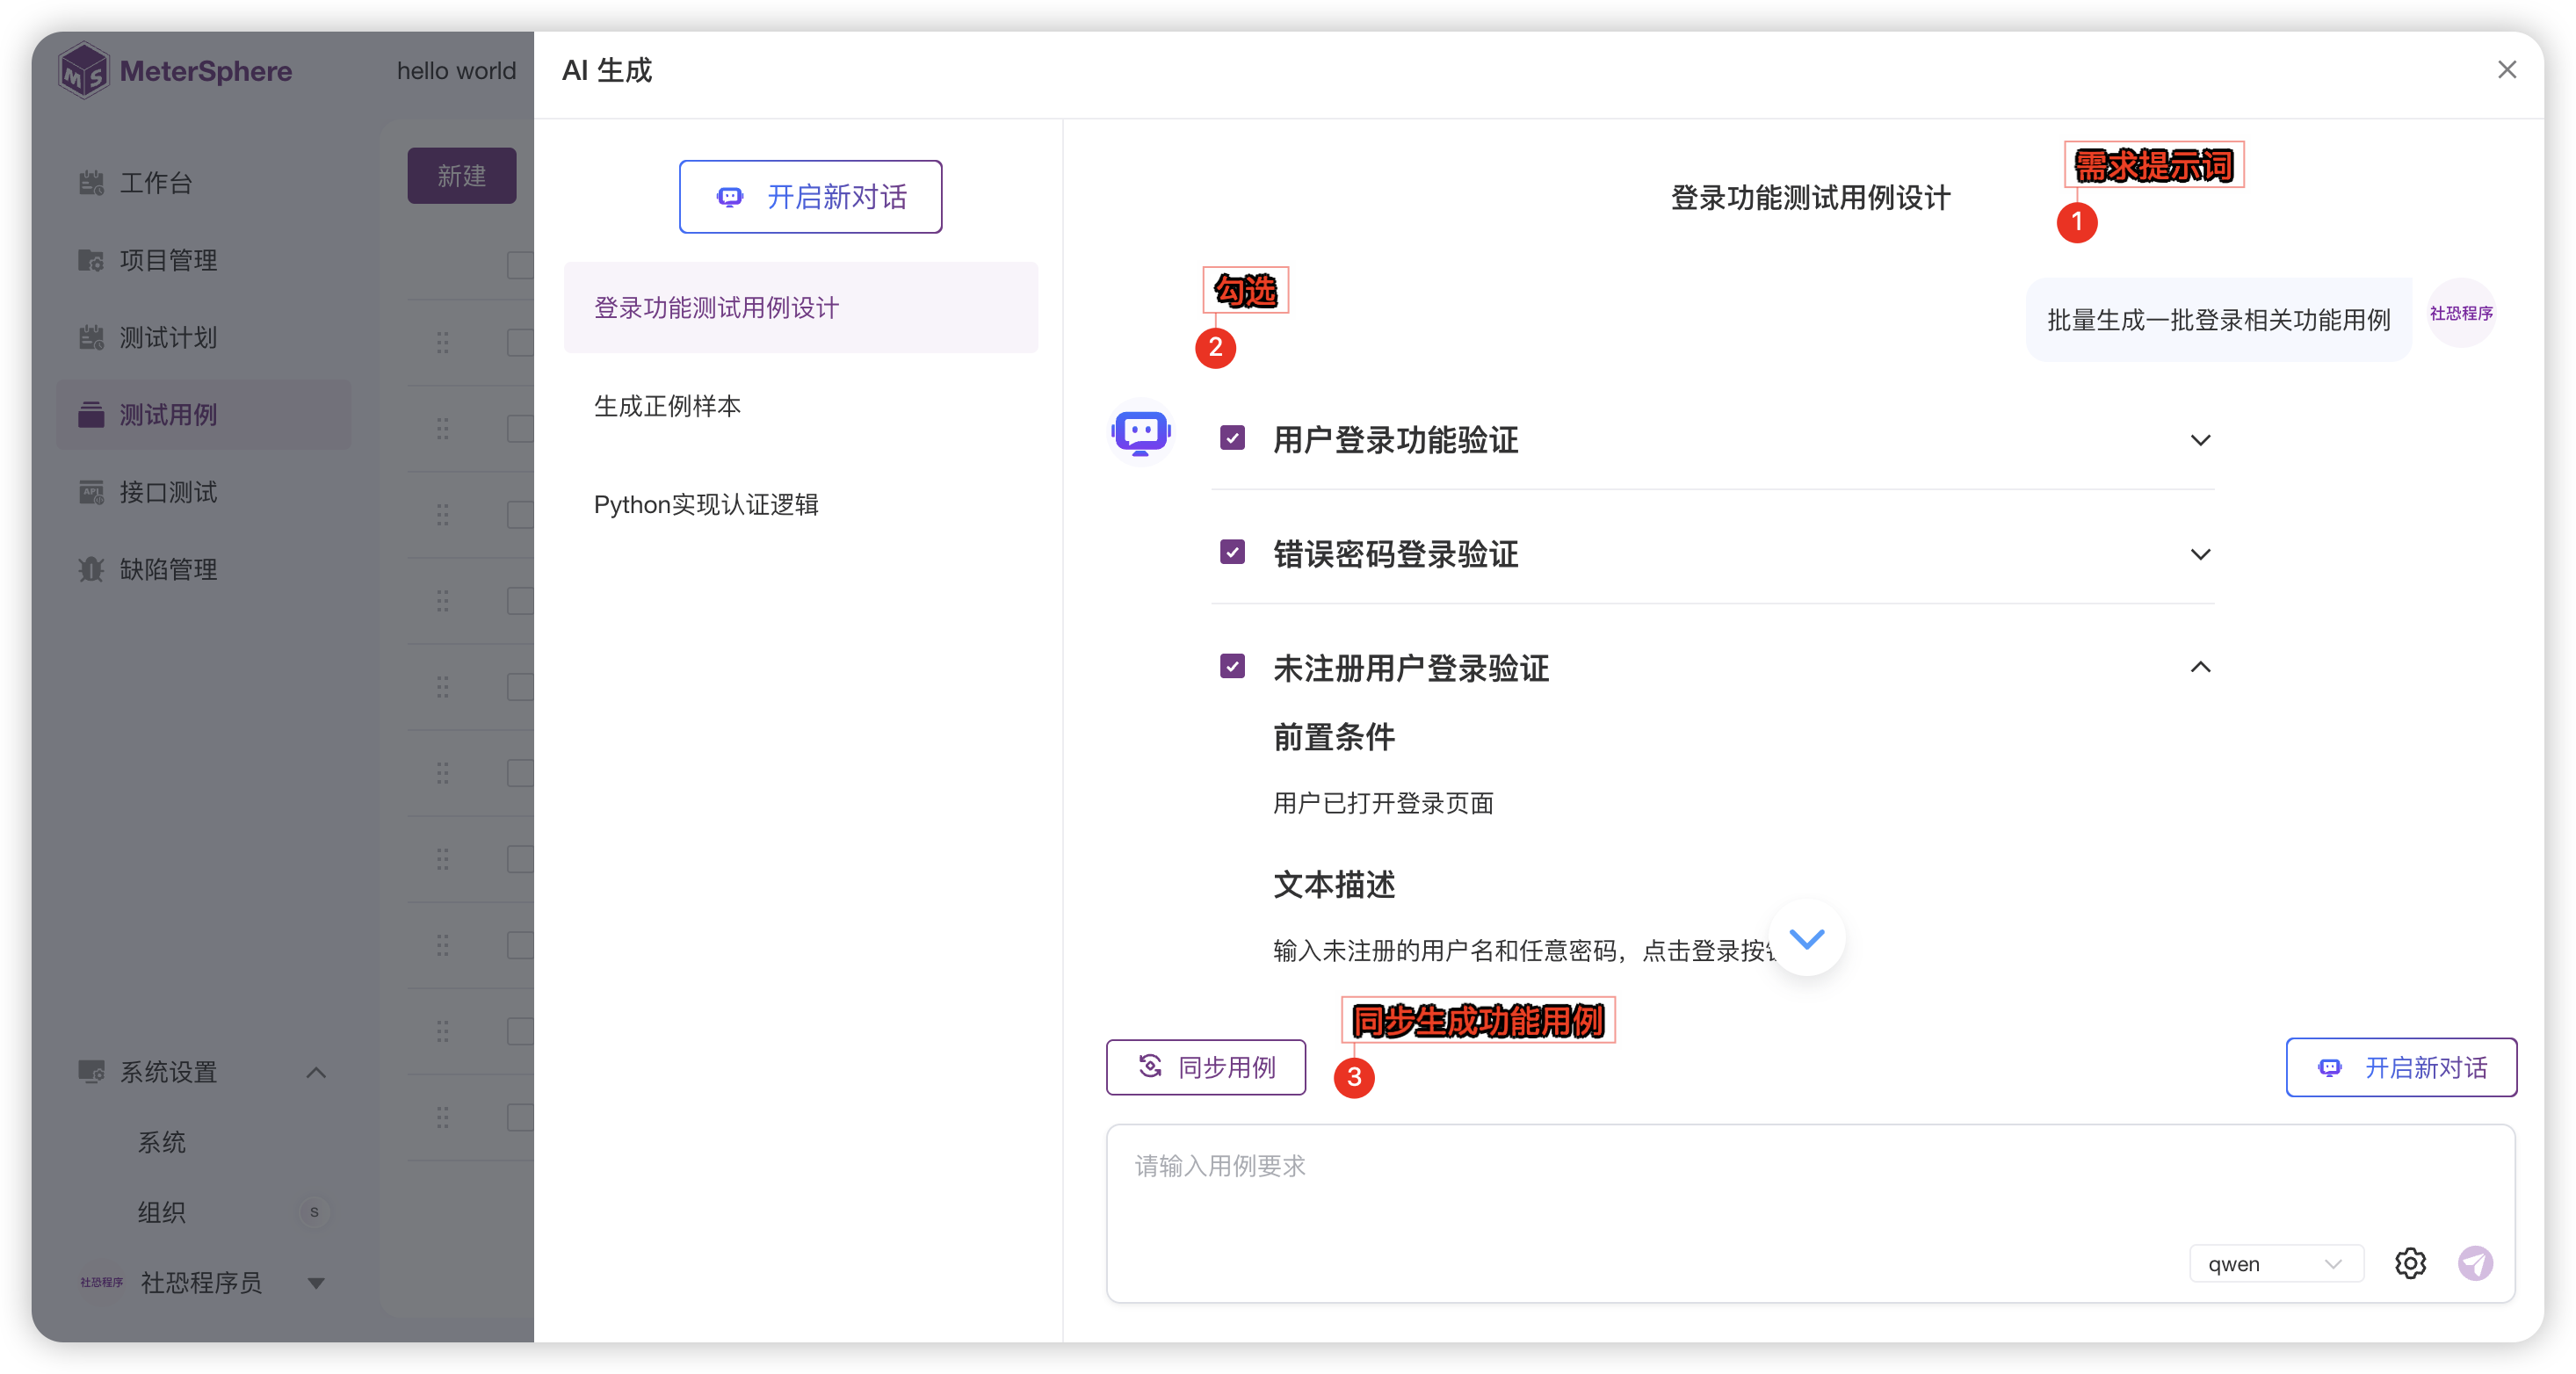
Task: Click the AI robot avatar icon
Action: click(1140, 433)
